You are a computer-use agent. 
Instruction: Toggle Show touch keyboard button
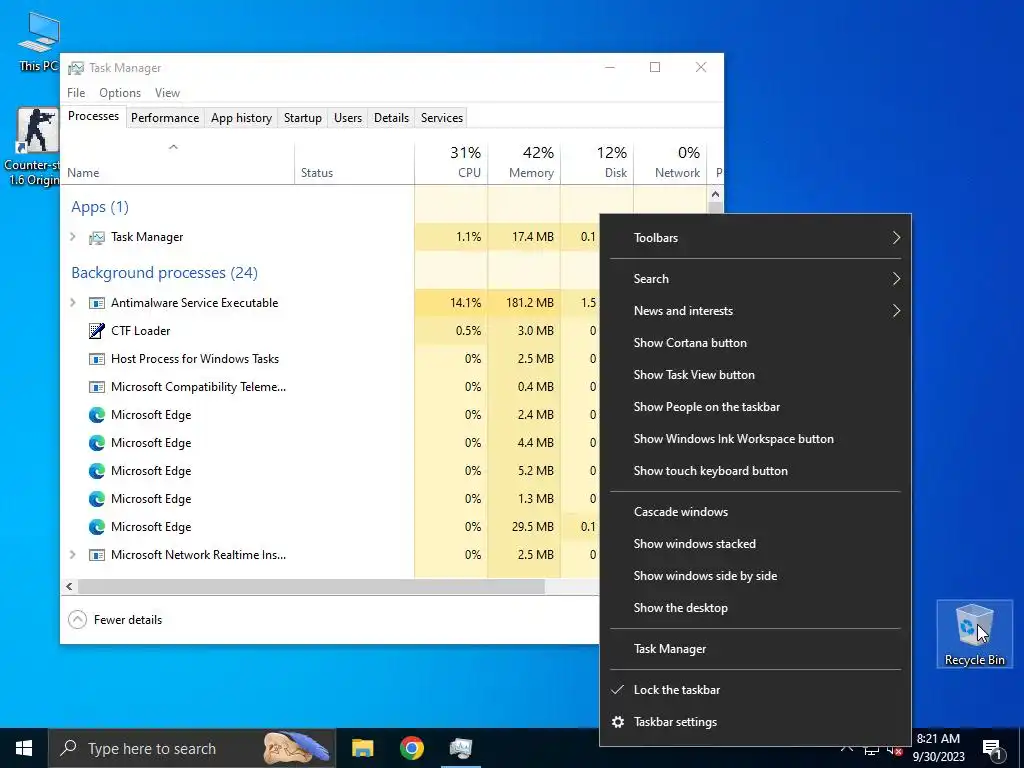[x=756, y=471]
